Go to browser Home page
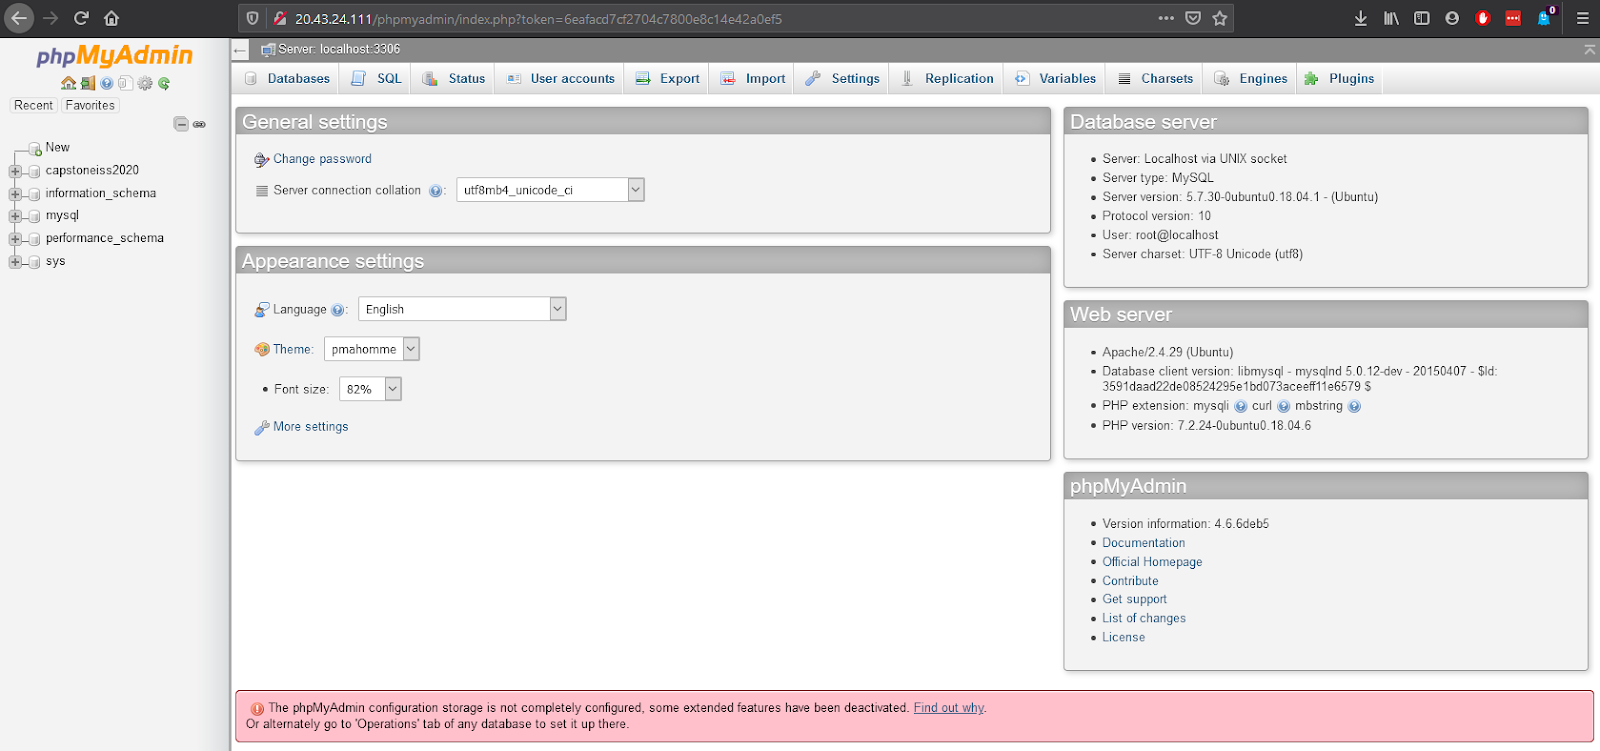 point(112,18)
